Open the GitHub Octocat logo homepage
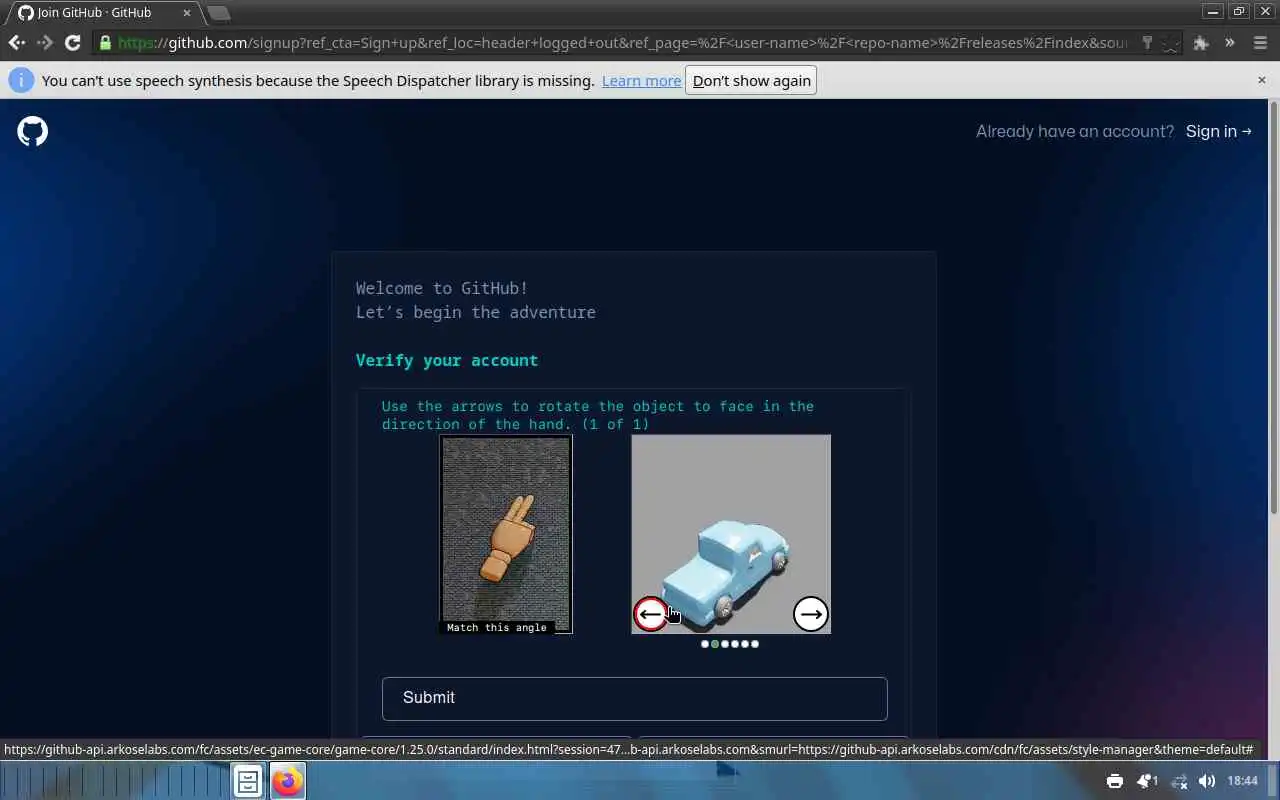 [33, 131]
